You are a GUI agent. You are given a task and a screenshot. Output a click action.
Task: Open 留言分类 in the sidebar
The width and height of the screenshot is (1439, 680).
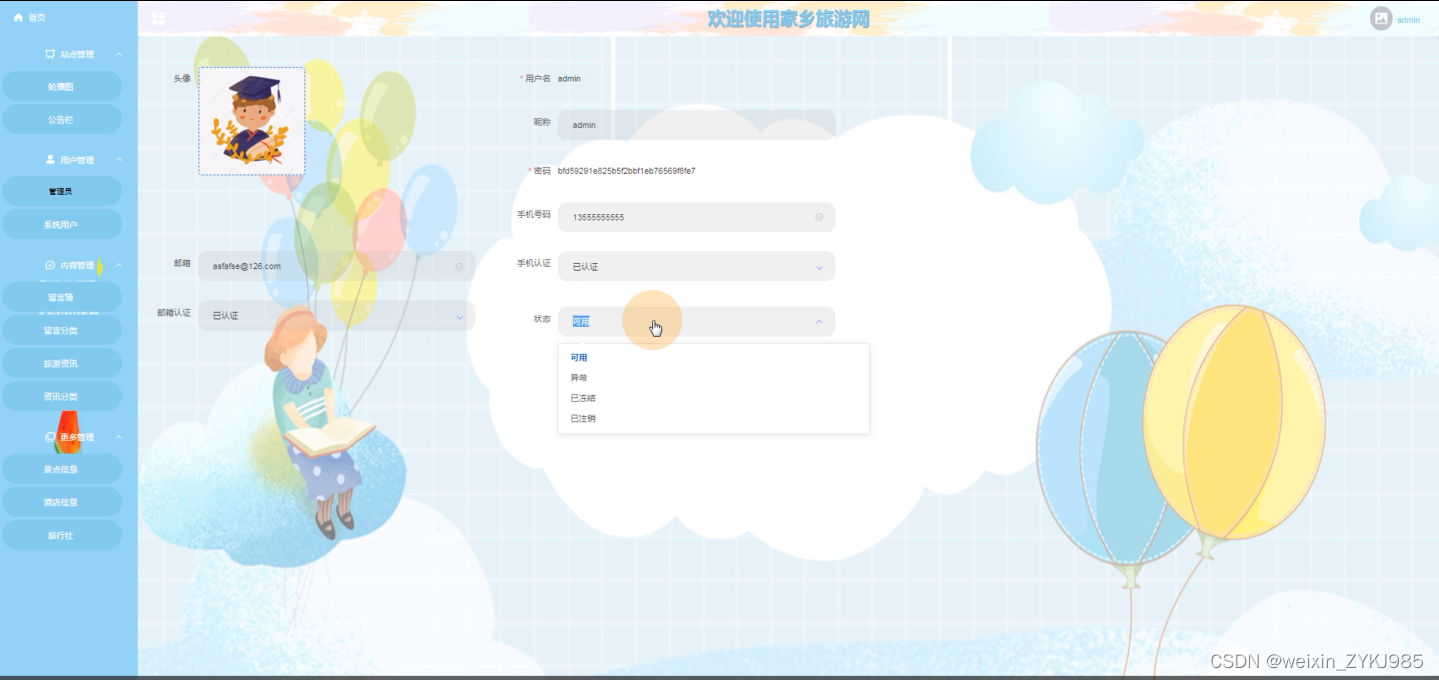pyautogui.click(x=62, y=330)
